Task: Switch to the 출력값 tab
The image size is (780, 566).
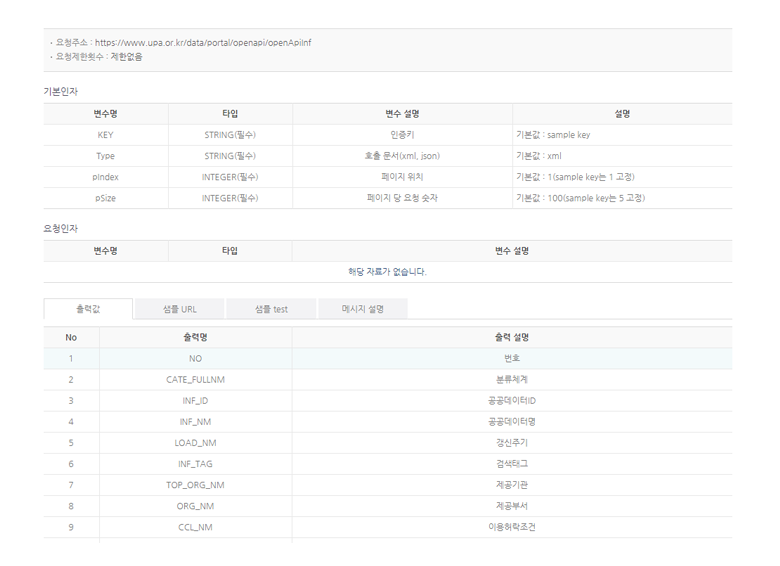Action: tap(88, 309)
